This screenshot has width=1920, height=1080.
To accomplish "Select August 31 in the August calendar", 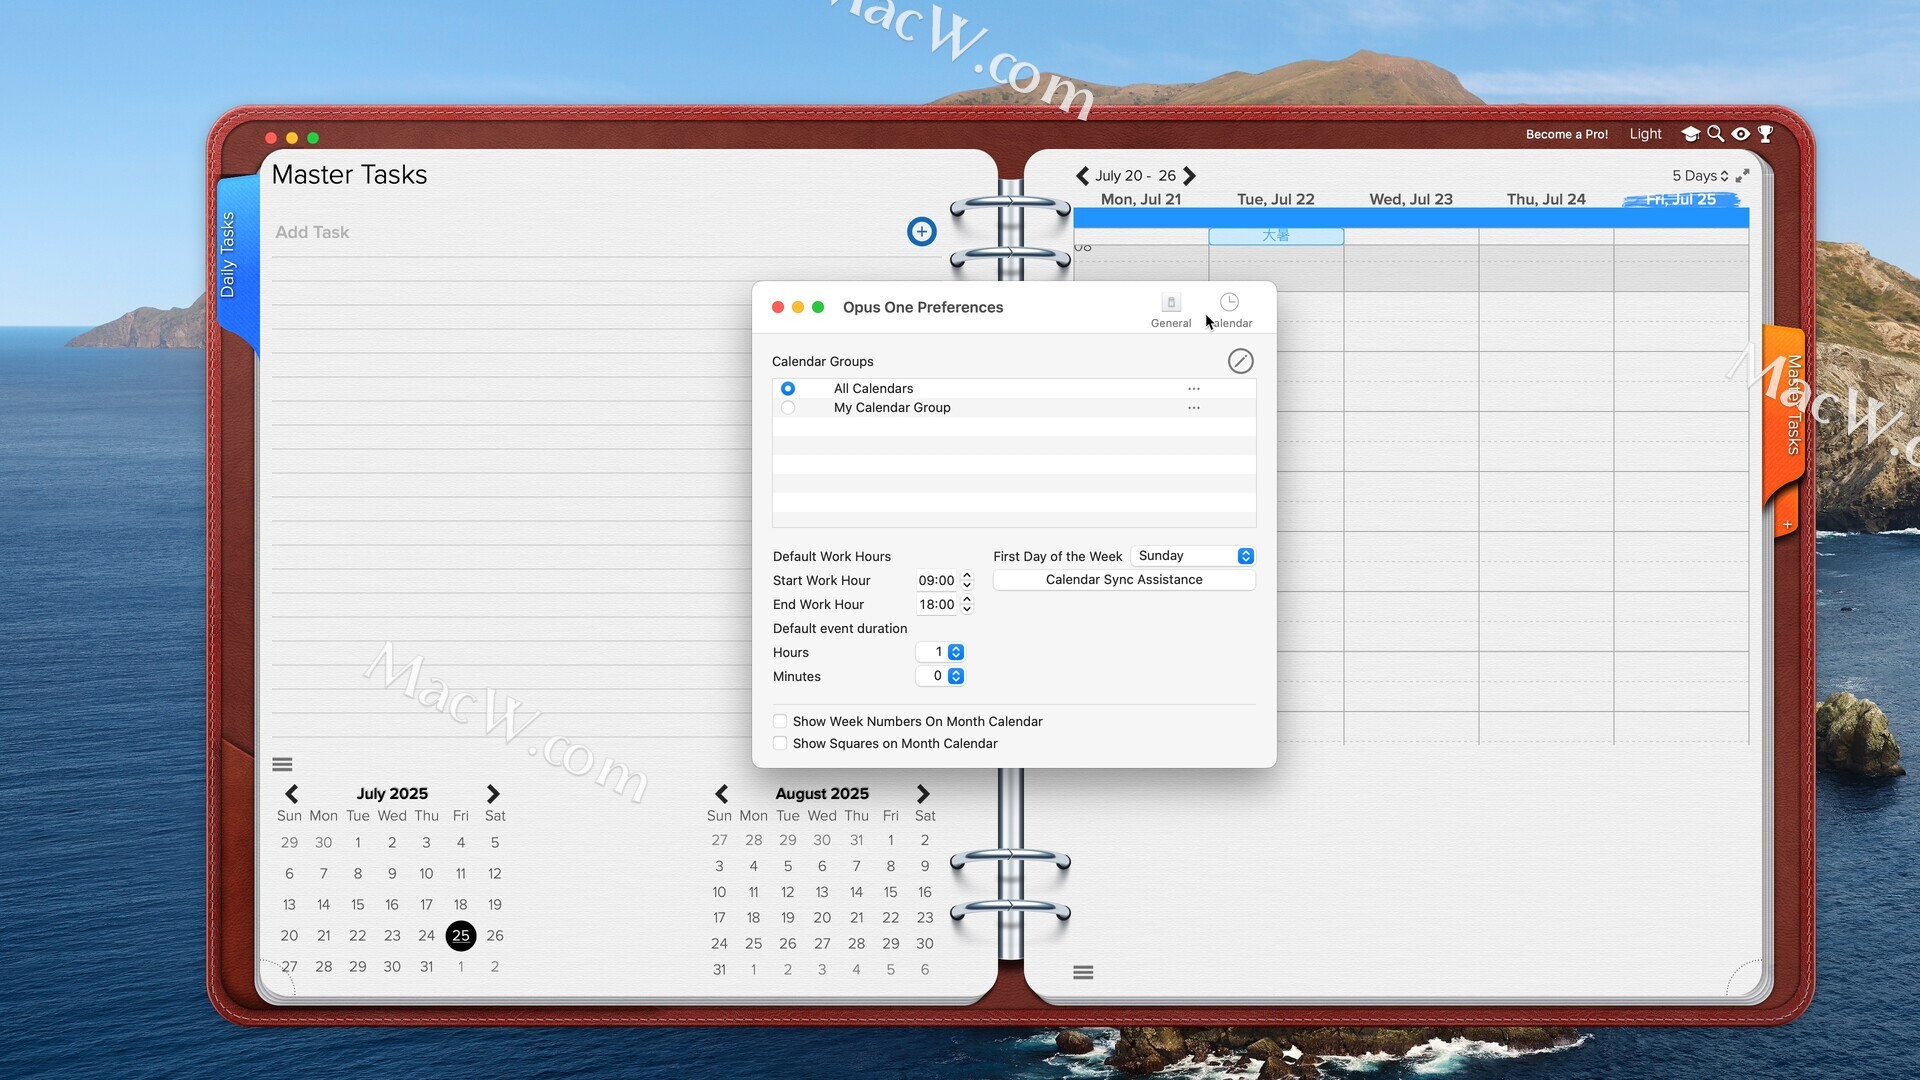I will click(719, 970).
